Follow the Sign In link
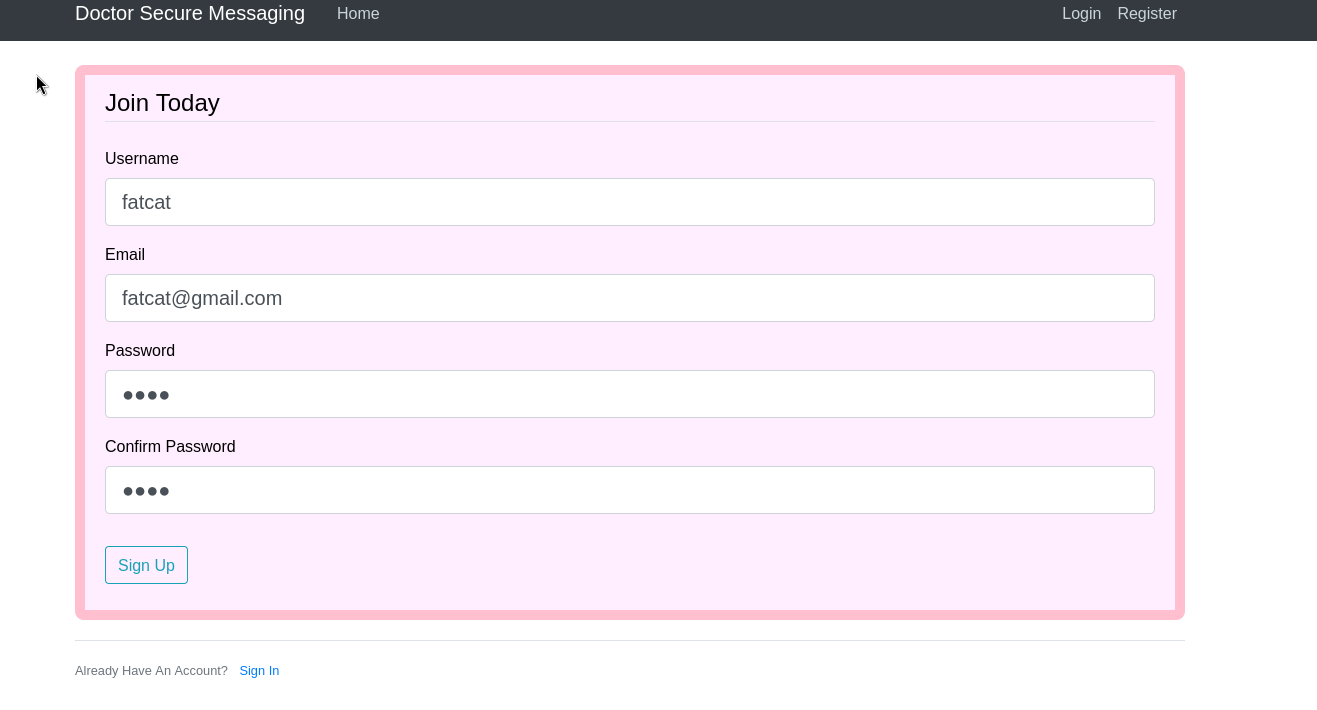Image resolution: width=1317 pixels, height=710 pixels. 259,671
